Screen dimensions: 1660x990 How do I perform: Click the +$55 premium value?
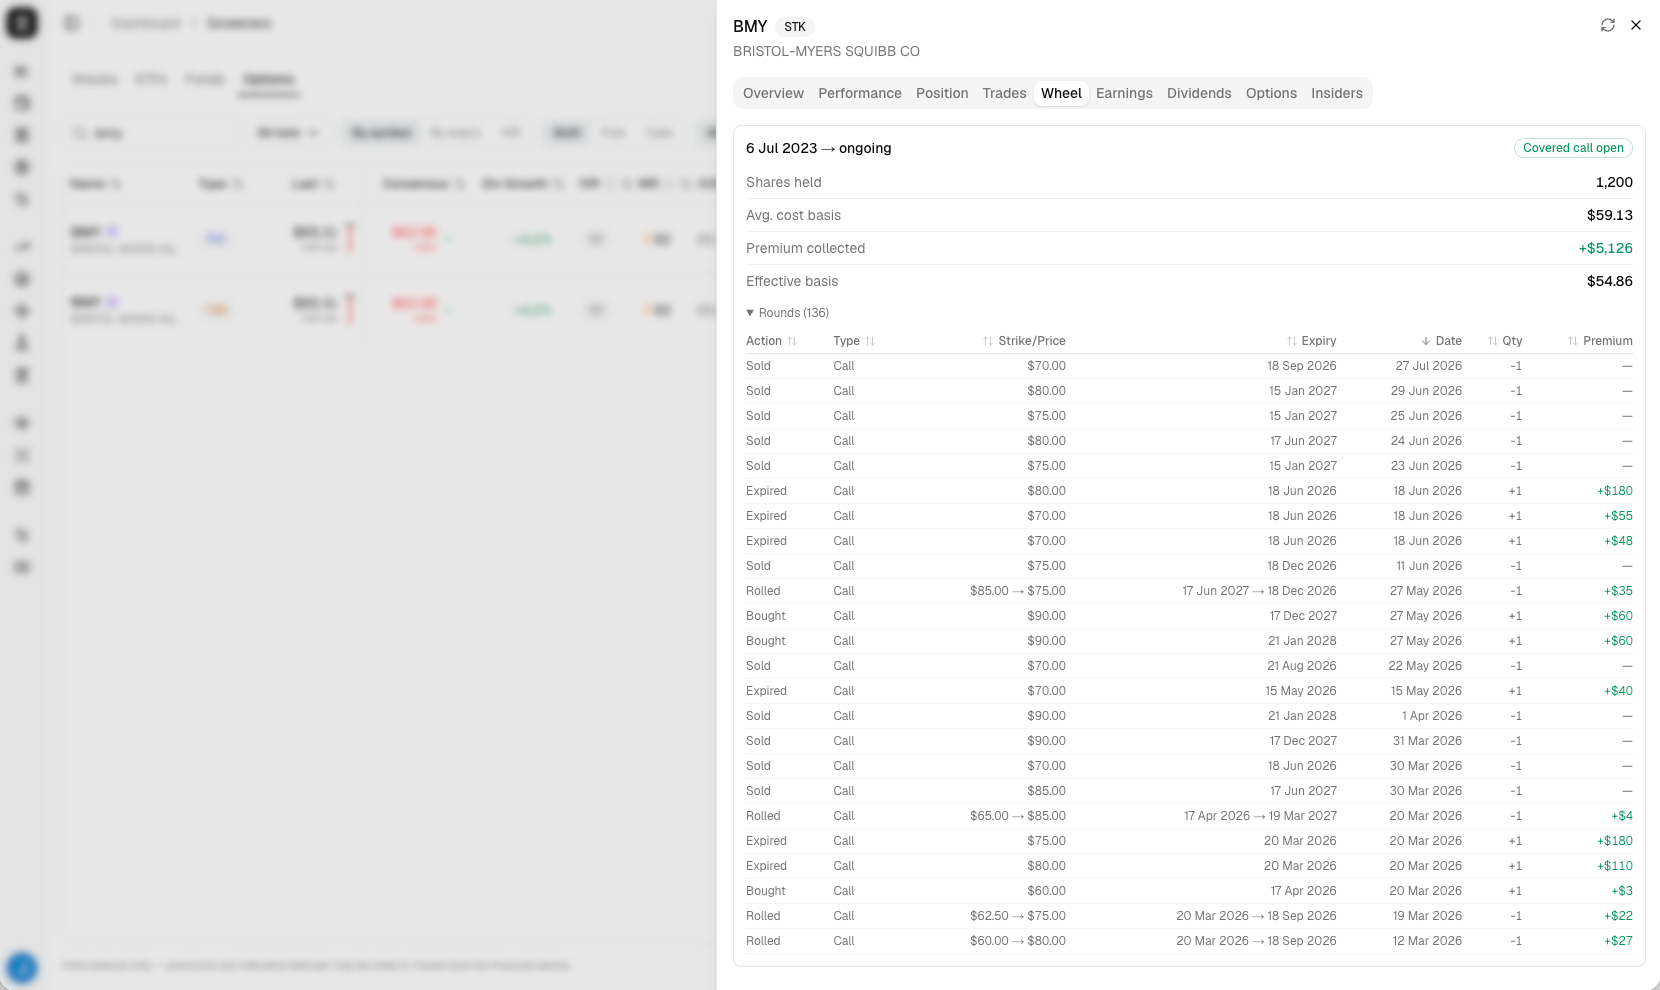(1619, 516)
